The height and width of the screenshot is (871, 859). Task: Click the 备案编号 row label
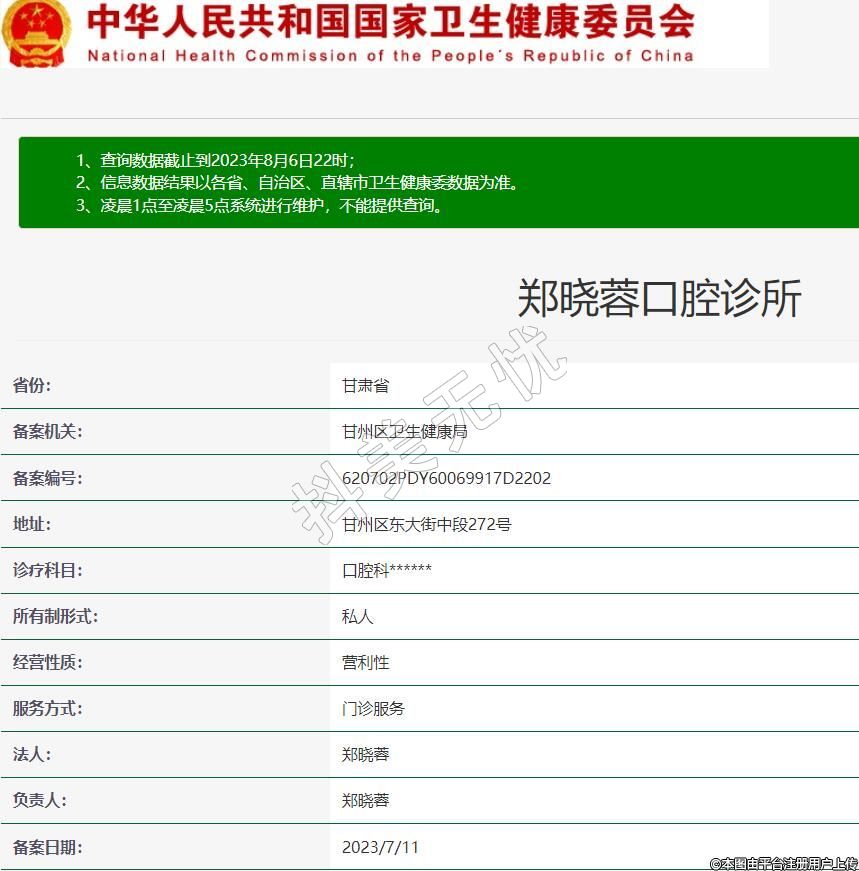[47, 478]
